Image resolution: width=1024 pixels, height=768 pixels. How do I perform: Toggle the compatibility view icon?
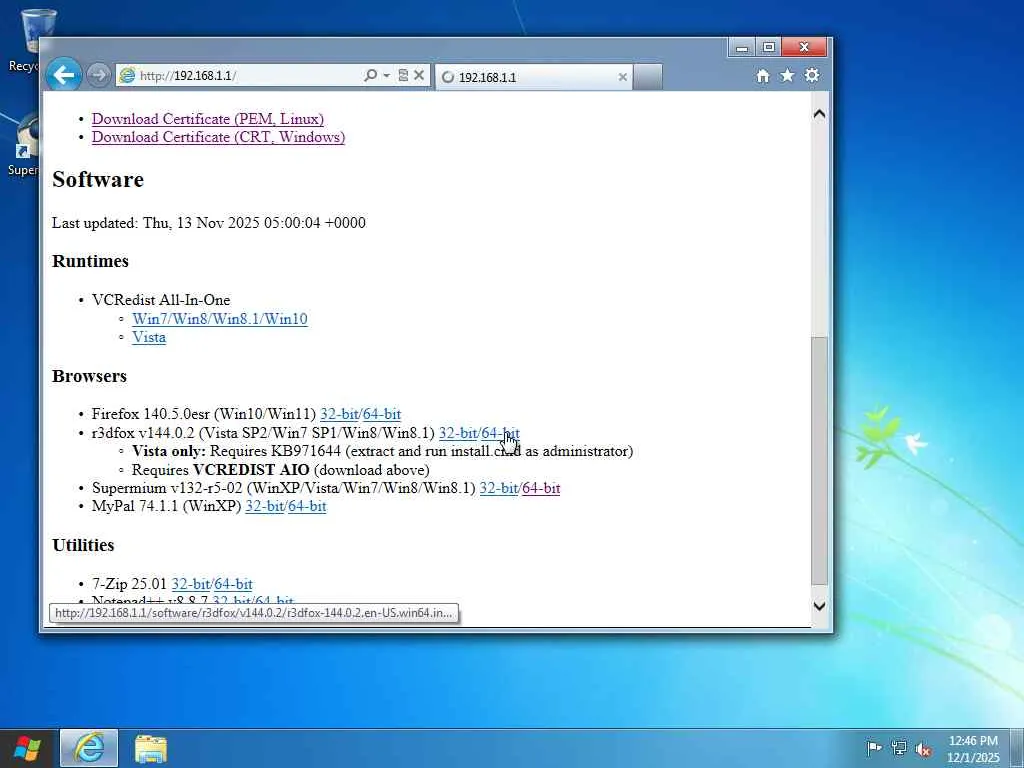point(403,75)
